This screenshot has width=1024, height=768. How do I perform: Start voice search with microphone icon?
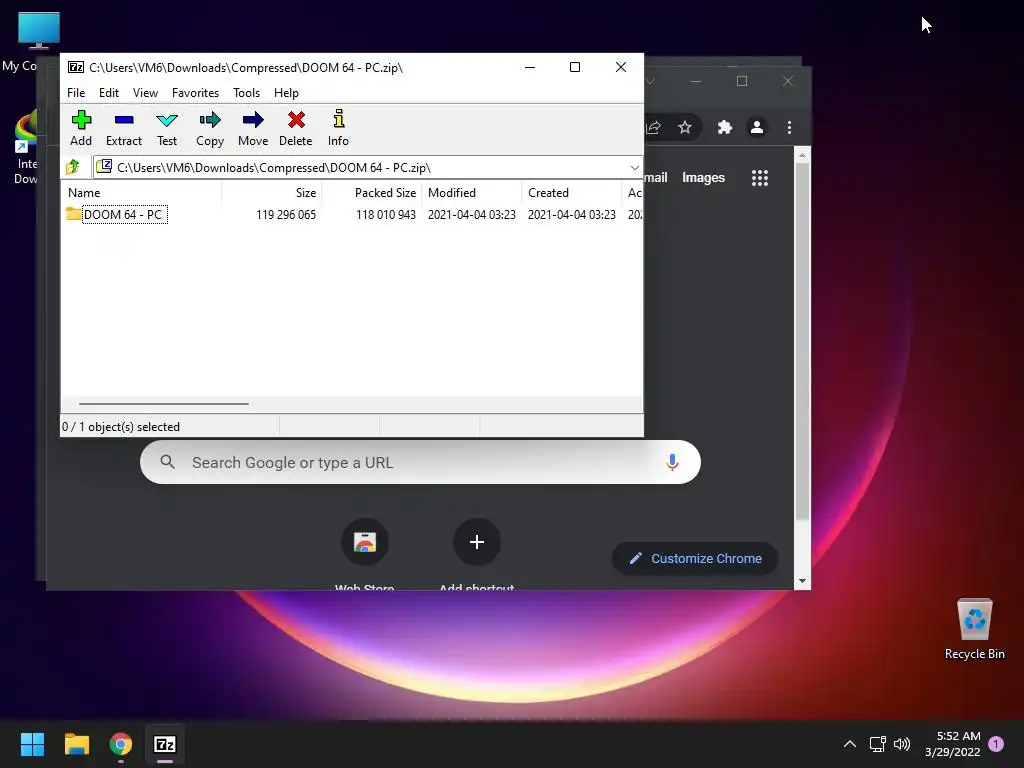[x=672, y=462]
